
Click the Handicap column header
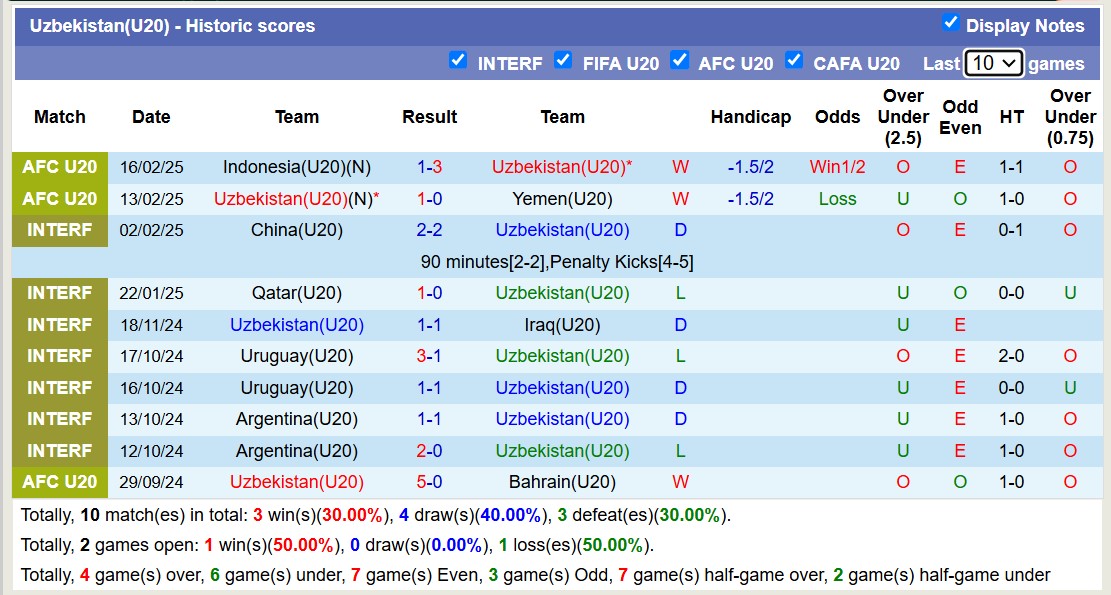pos(751,117)
